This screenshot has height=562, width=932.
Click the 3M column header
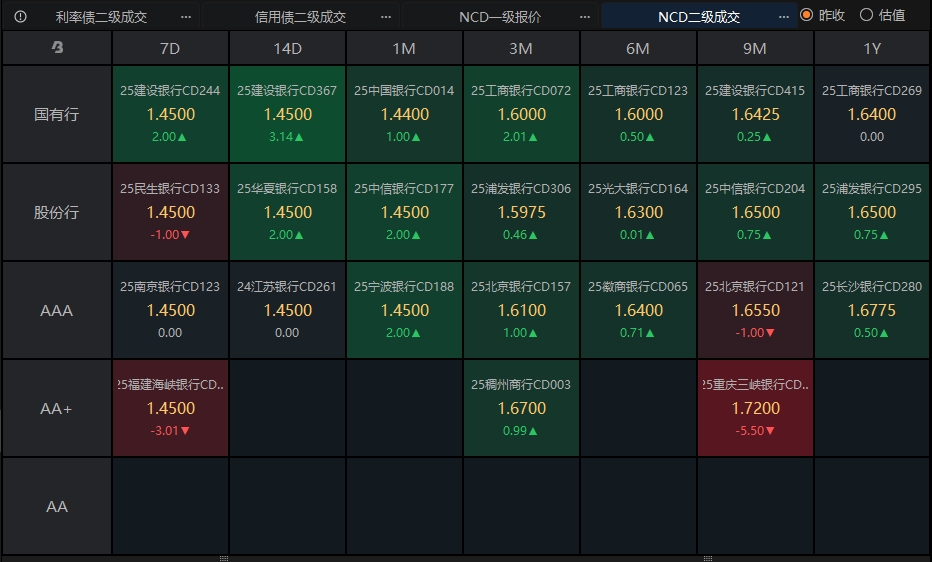[x=521, y=48]
